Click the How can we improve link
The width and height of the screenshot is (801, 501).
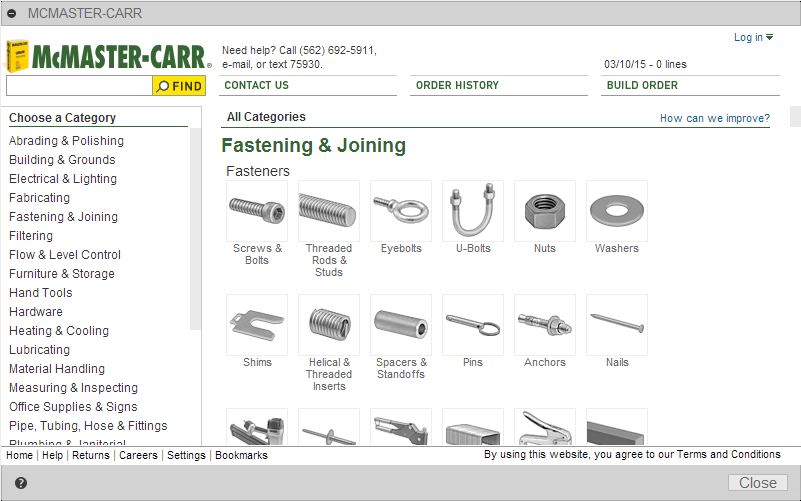(715, 118)
